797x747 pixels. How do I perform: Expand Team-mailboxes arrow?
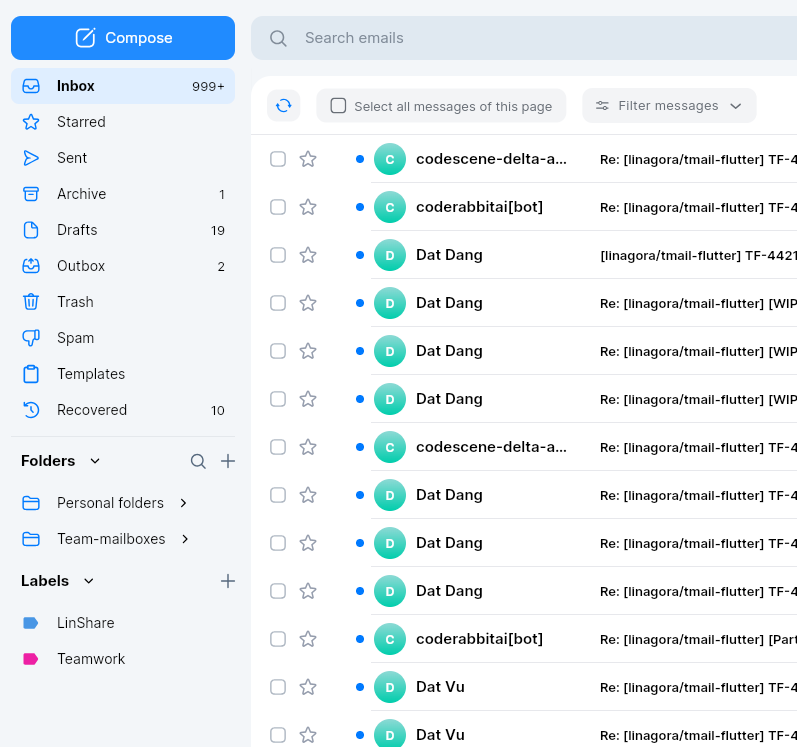[x=185, y=539]
